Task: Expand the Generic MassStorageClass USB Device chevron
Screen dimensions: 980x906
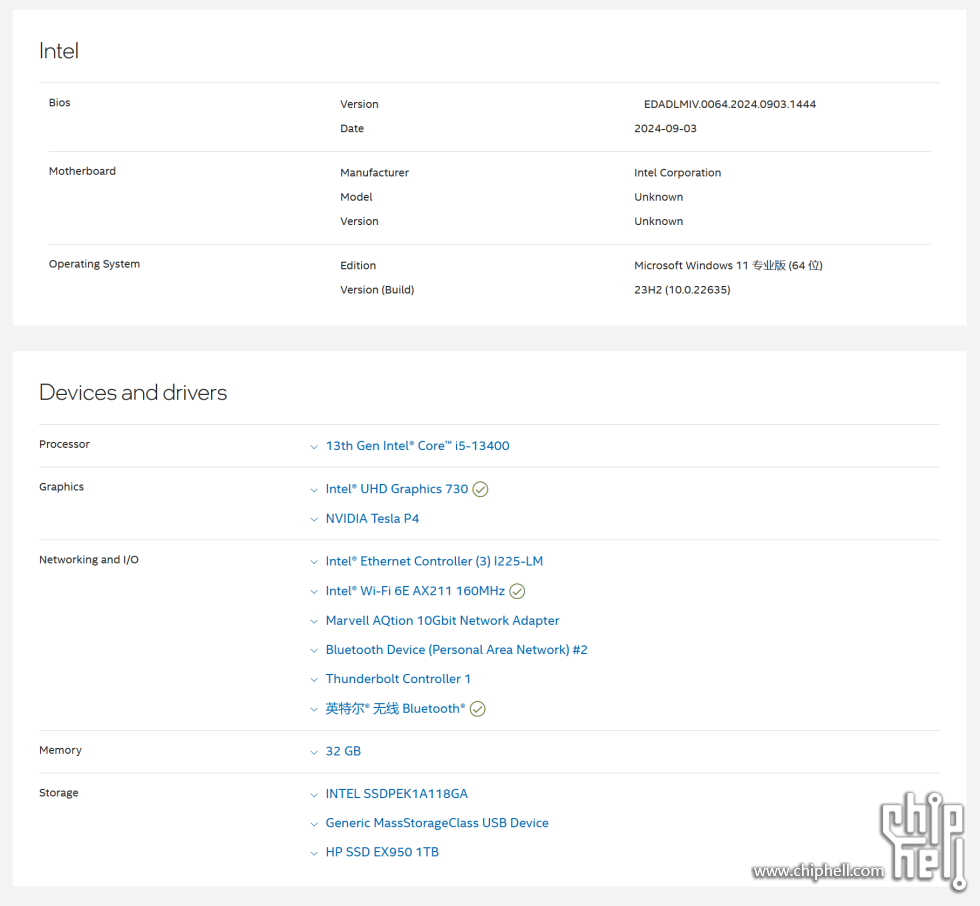Action: (x=314, y=824)
